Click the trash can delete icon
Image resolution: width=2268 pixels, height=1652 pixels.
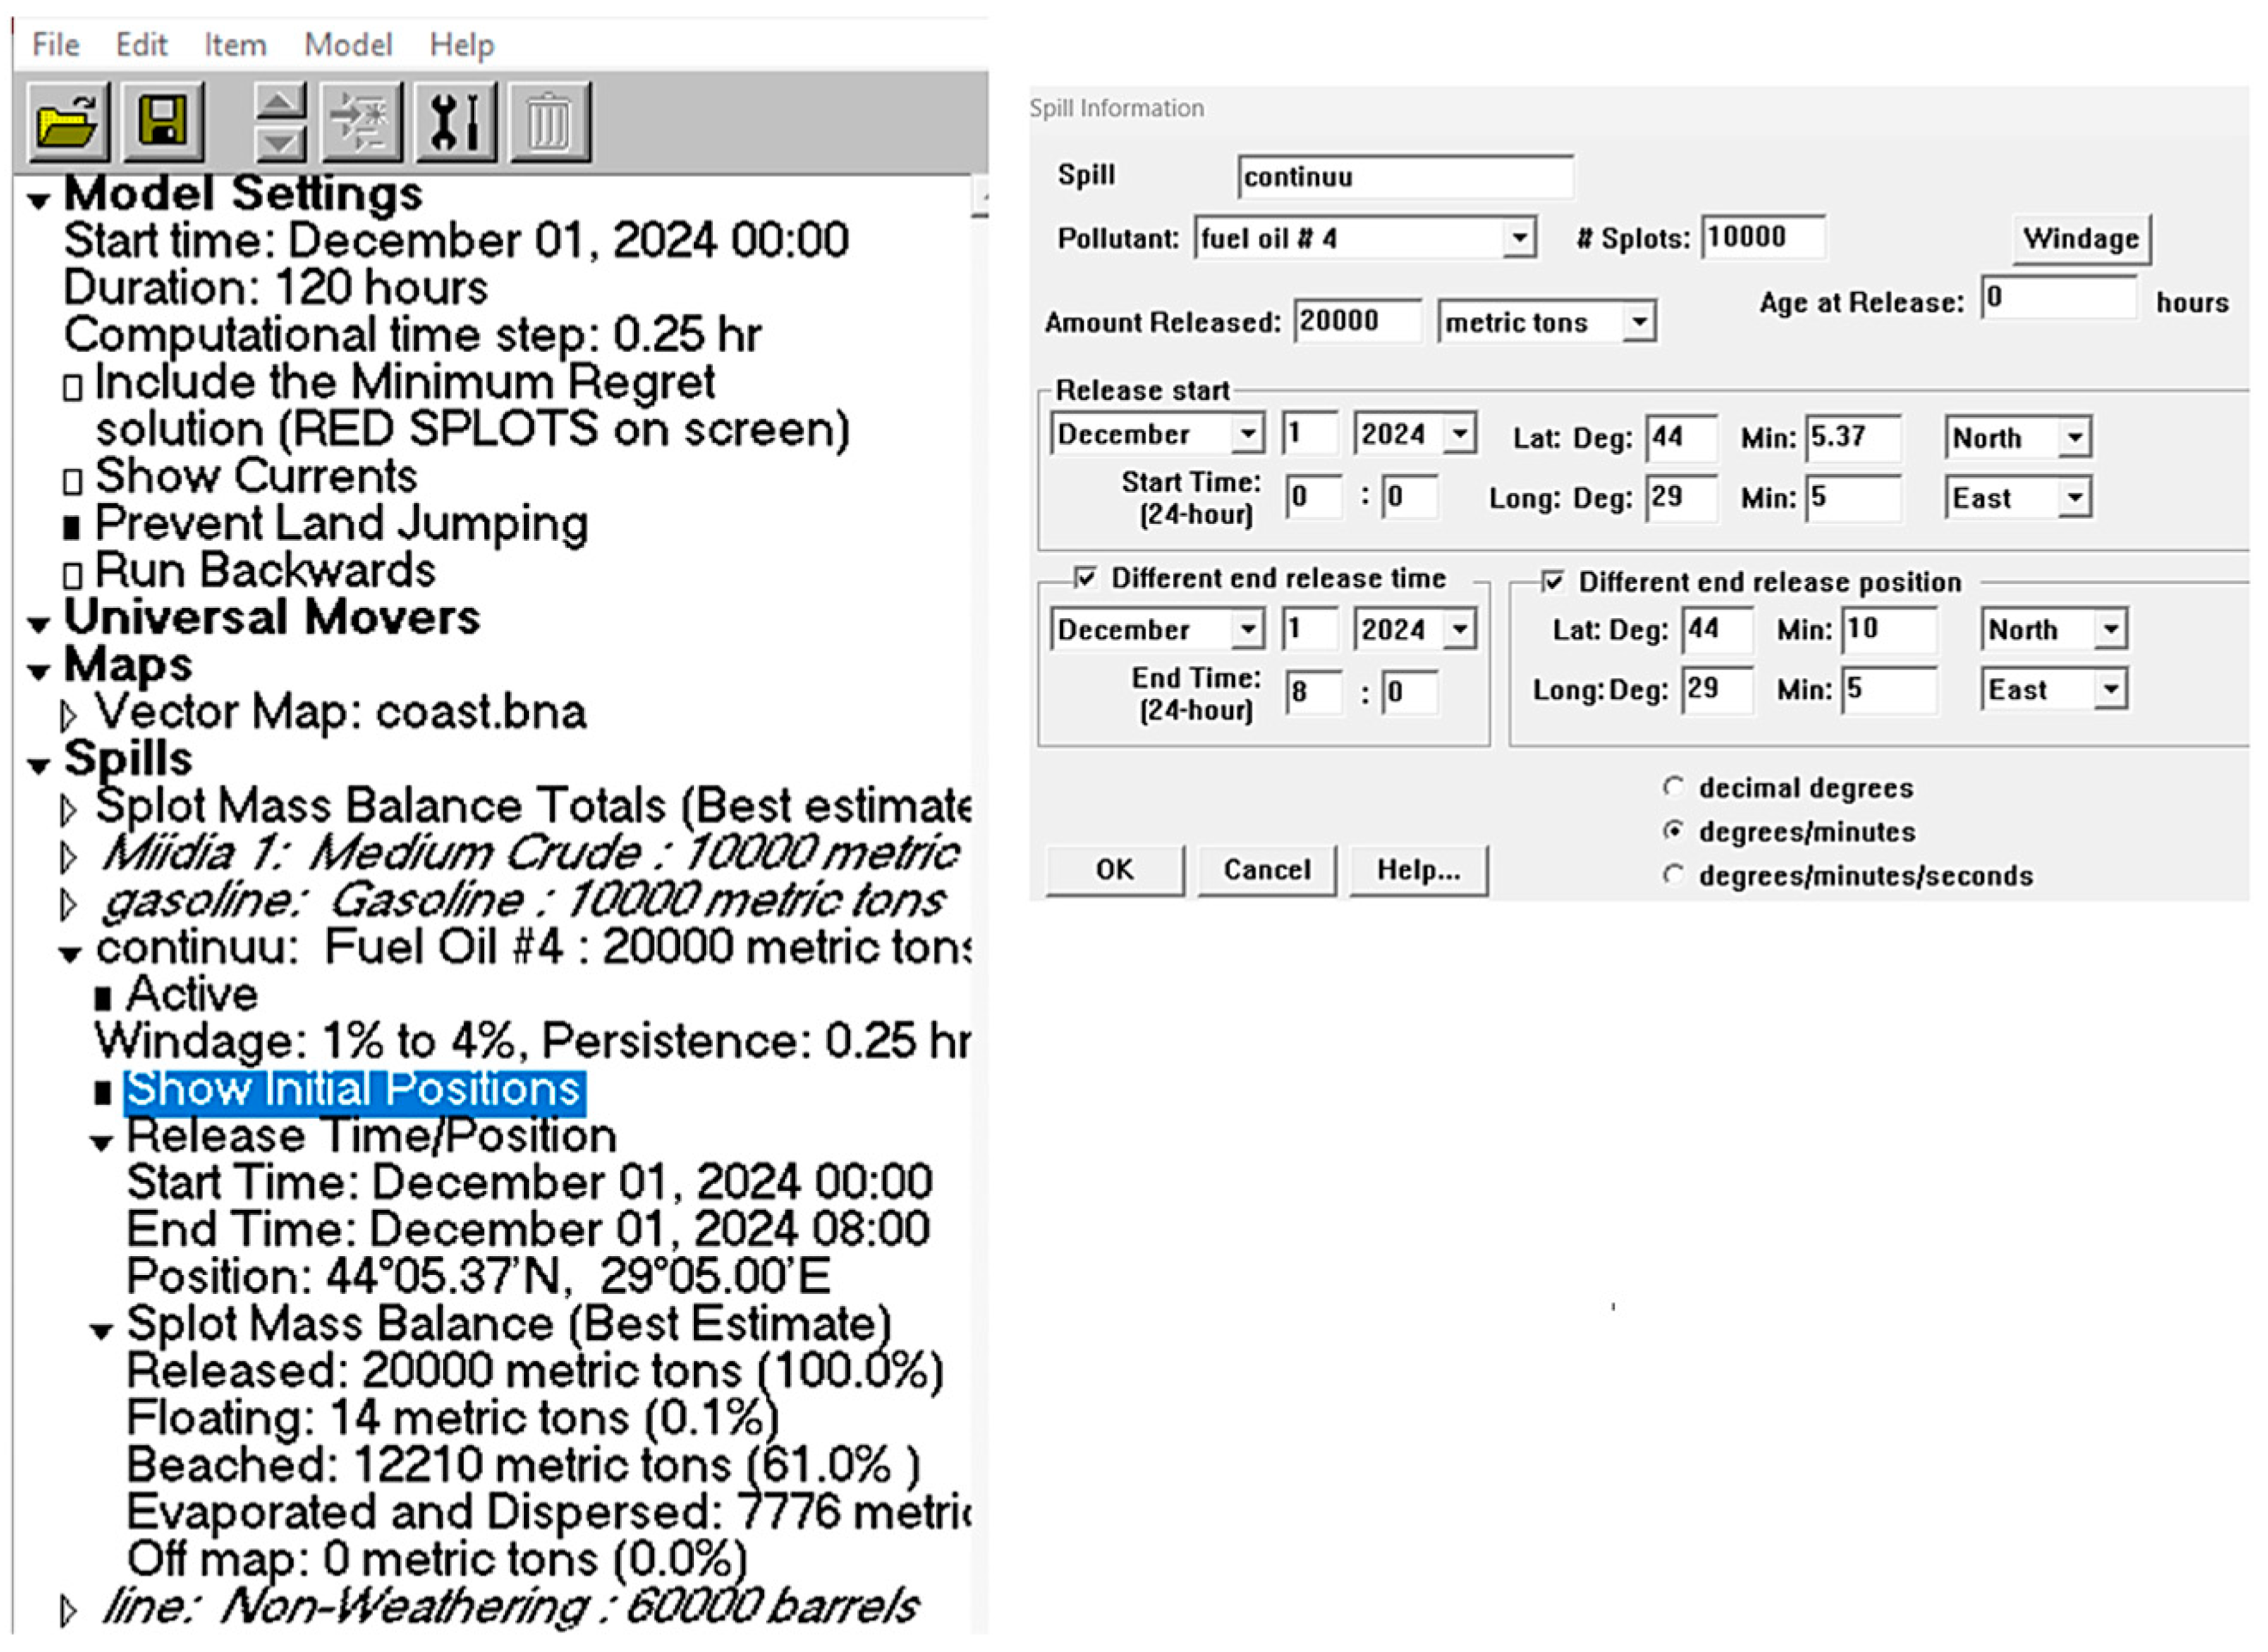[x=550, y=122]
